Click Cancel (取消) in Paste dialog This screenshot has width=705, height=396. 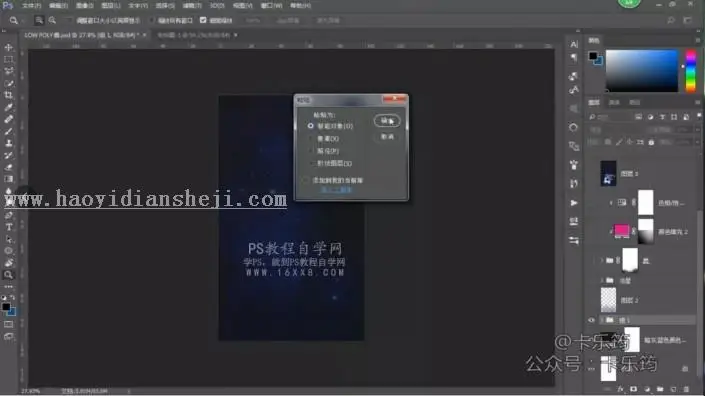pyautogui.click(x=387, y=137)
